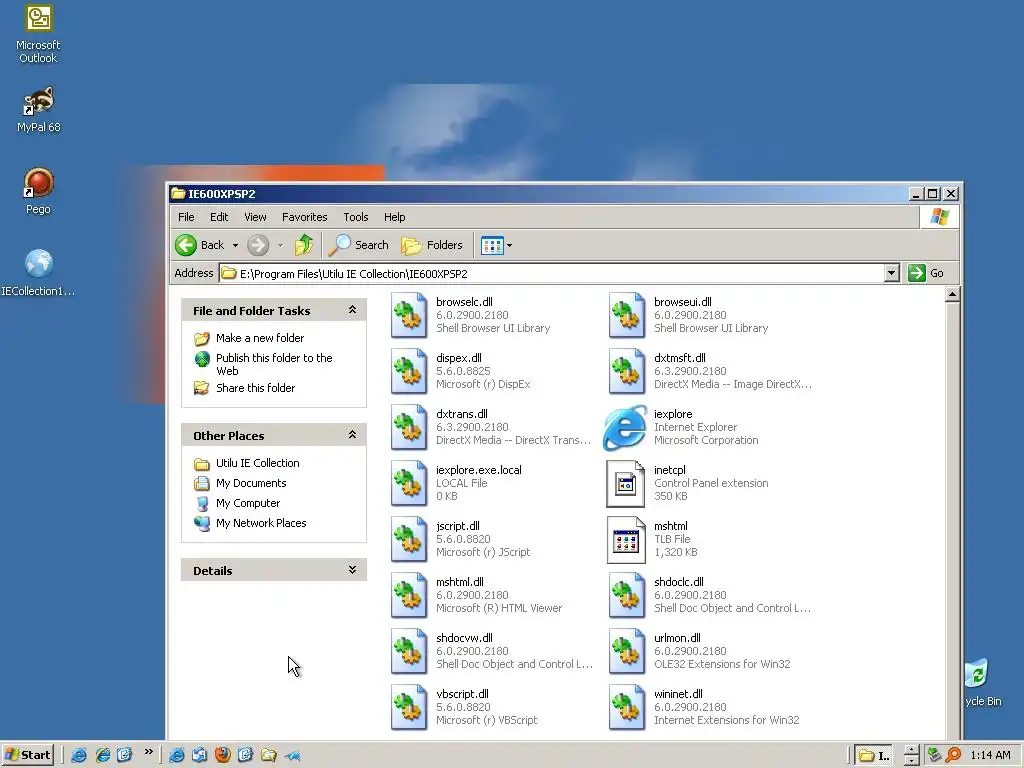Select the jscript.dll file icon

[x=408, y=539]
